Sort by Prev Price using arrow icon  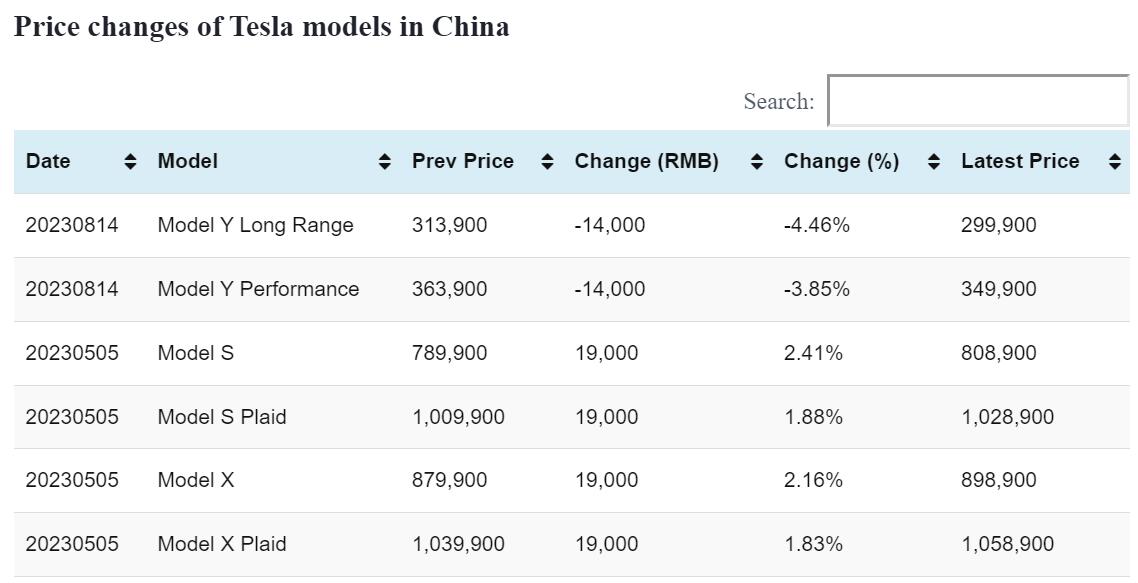pyautogui.click(x=547, y=162)
